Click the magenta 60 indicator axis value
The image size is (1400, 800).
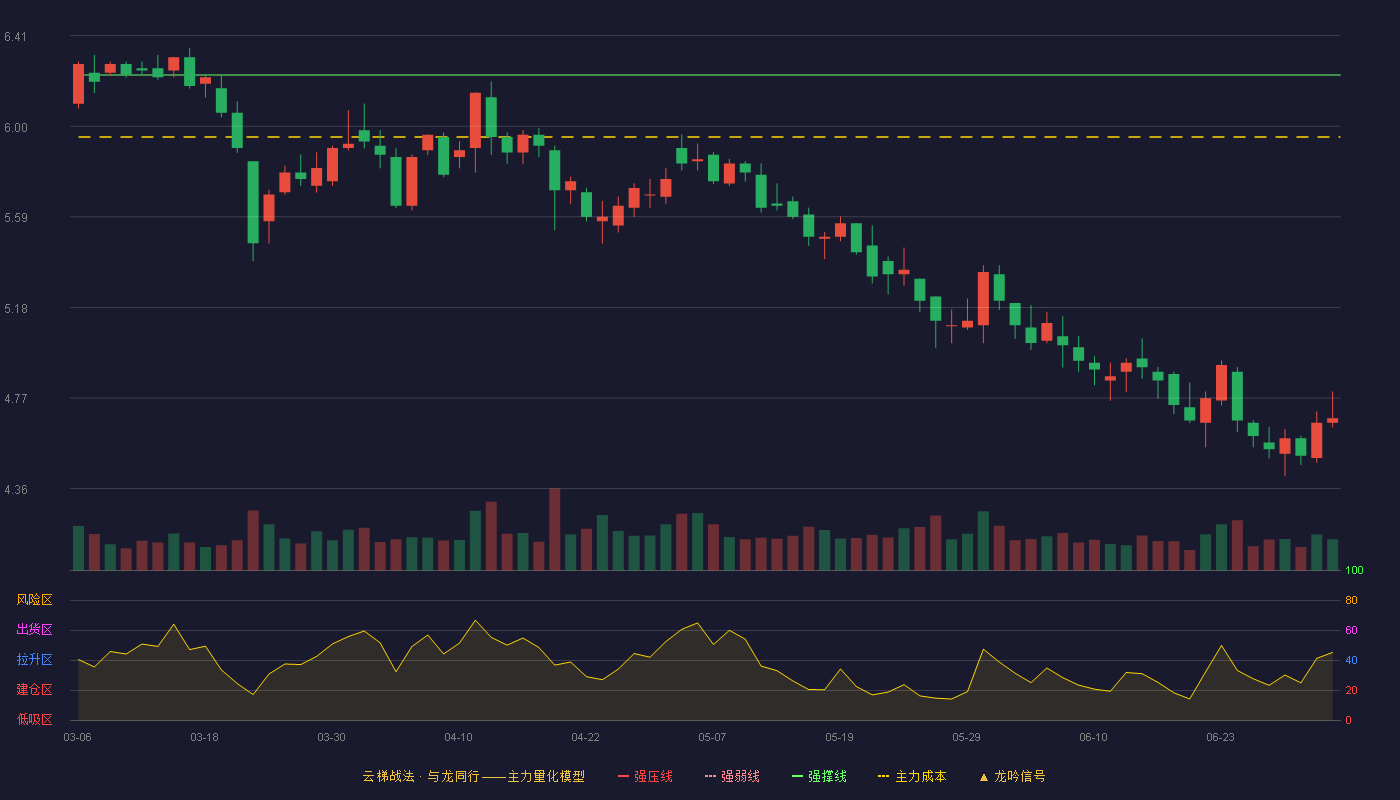click(x=1351, y=631)
